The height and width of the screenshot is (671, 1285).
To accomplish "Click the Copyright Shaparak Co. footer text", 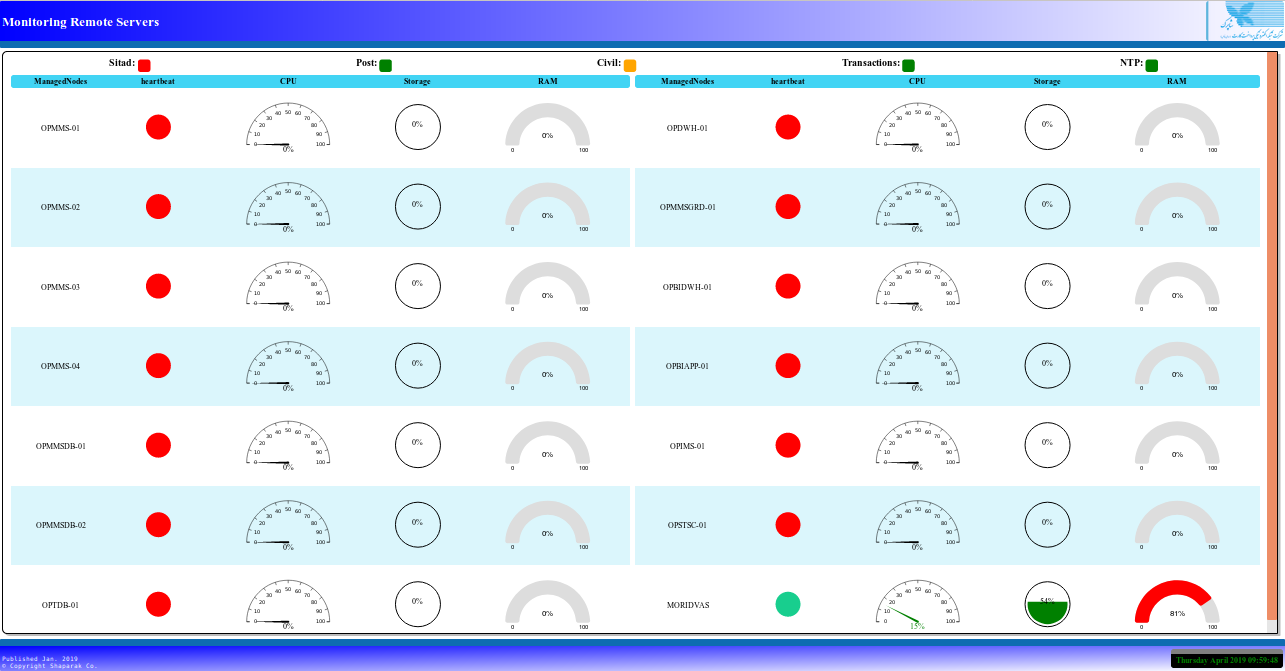I will tap(49, 665).
